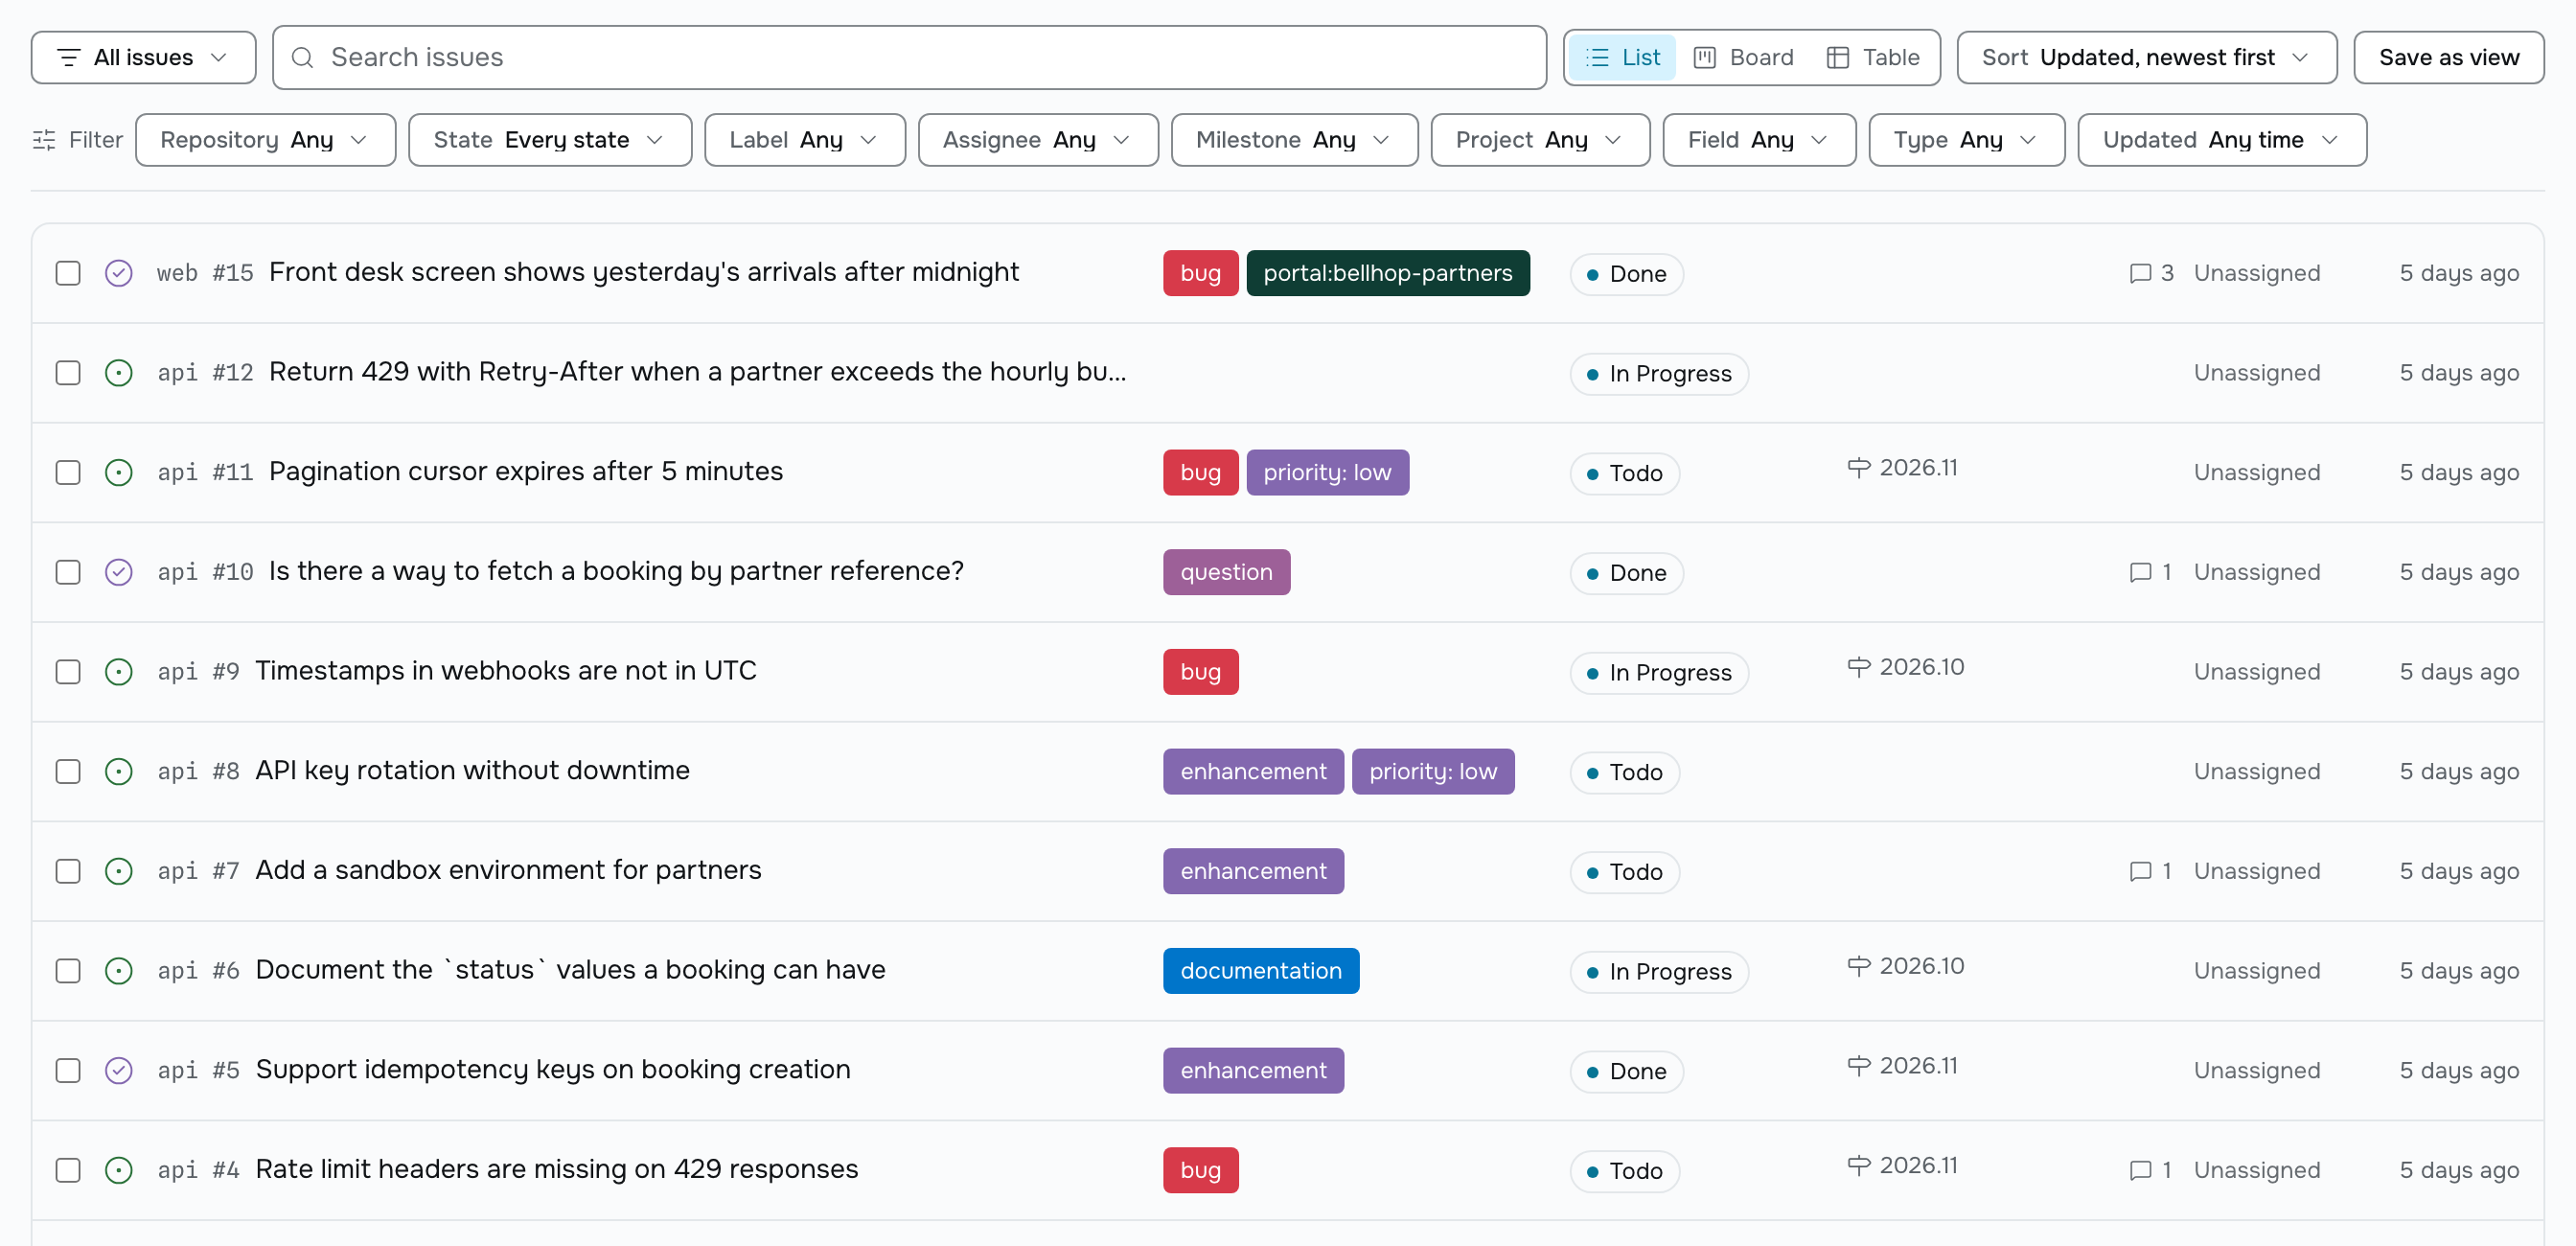This screenshot has width=2576, height=1246.
Task: Click milestone 2026.11 icon on issue #5
Action: [x=1859, y=1065]
